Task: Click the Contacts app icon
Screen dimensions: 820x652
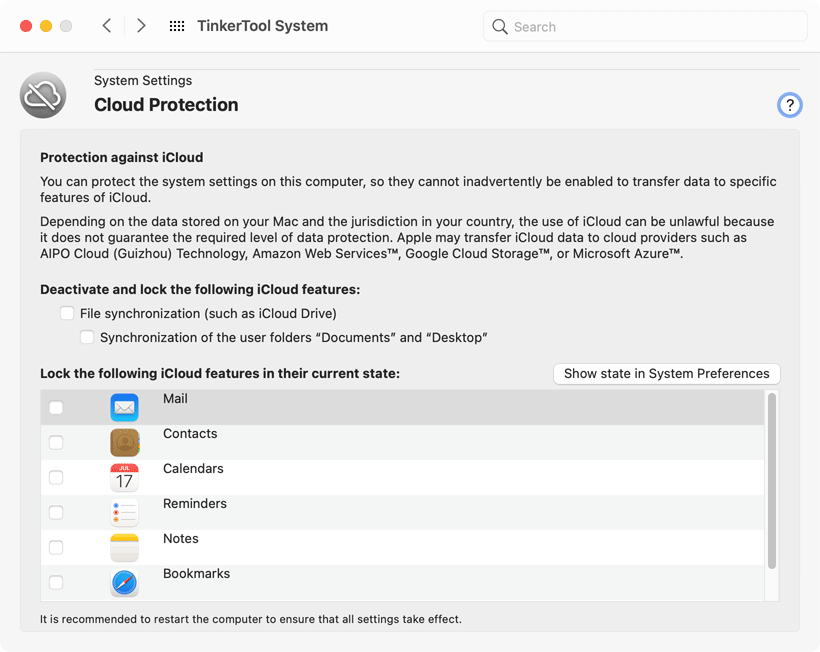Action: click(x=124, y=442)
